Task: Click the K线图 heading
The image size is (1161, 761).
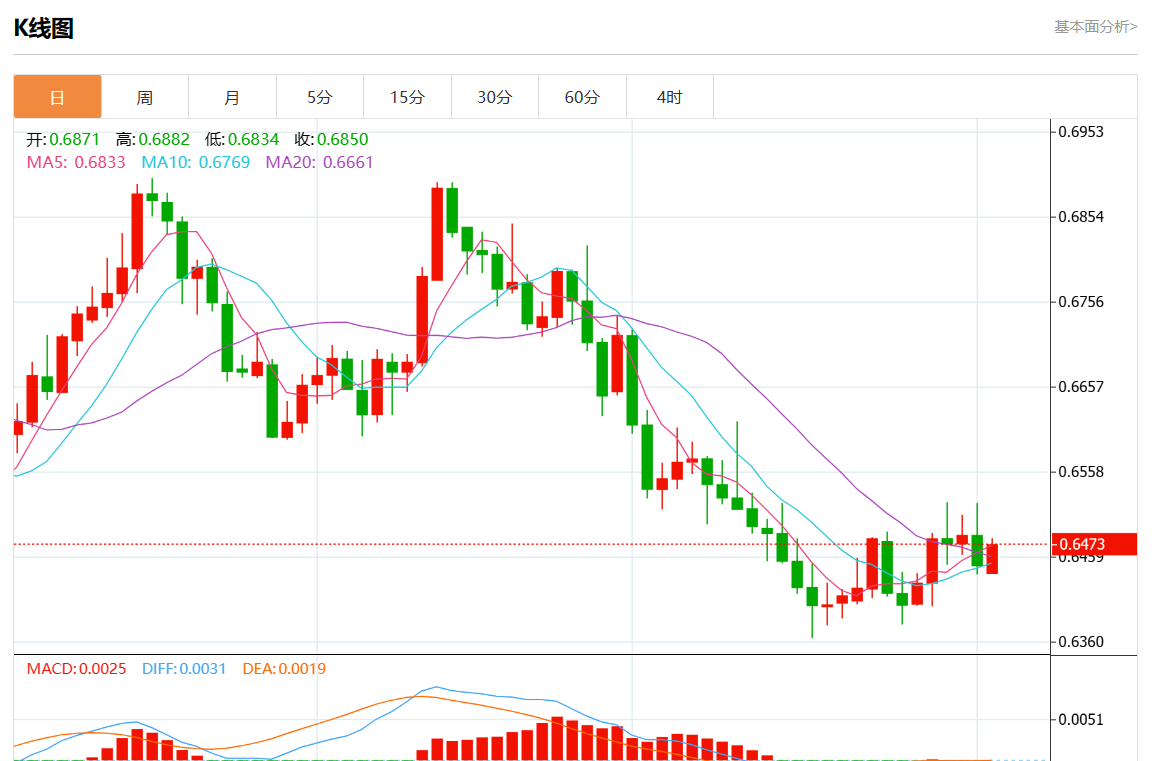Action: [x=44, y=28]
